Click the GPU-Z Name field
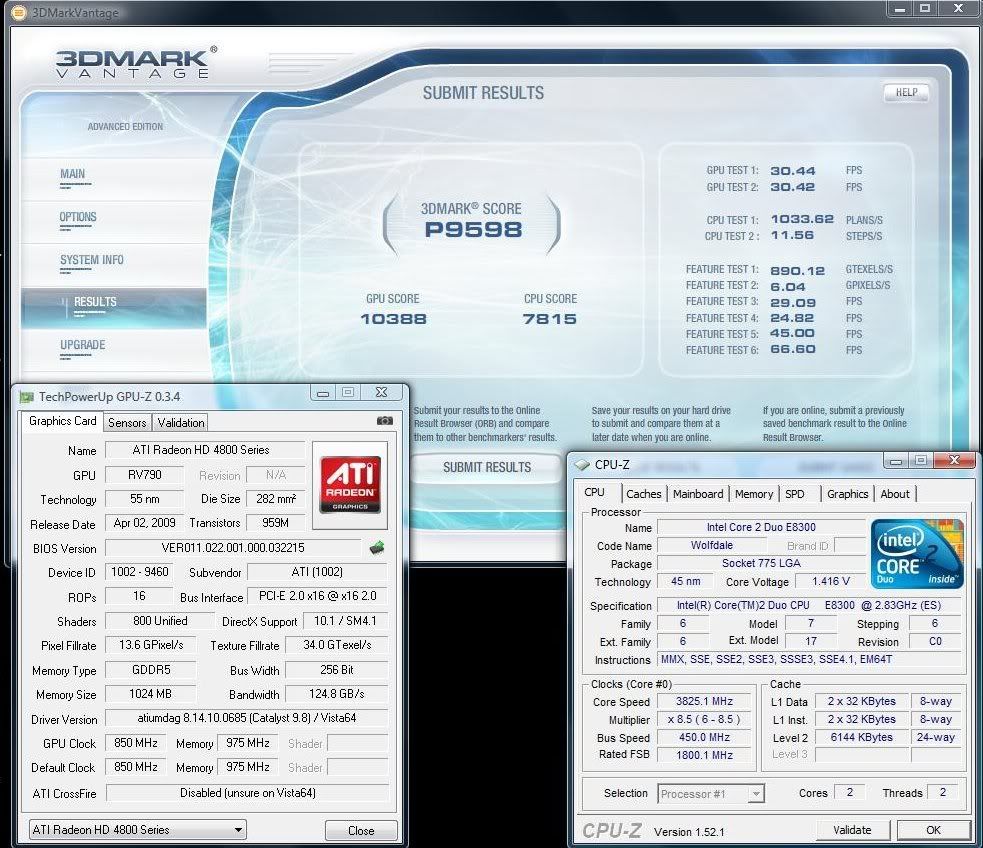Screen dimensions: 983x848 205,450
